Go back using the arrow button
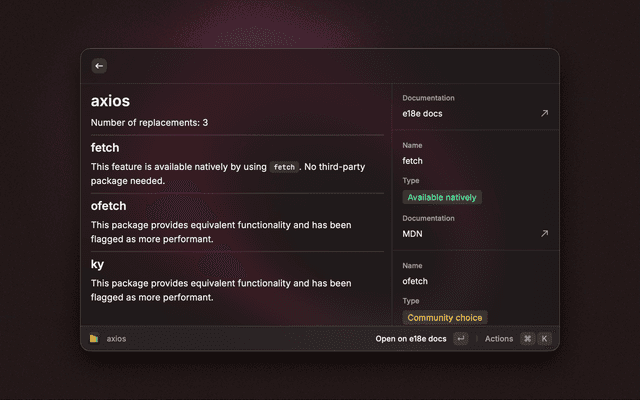 (x=99, y=66)
